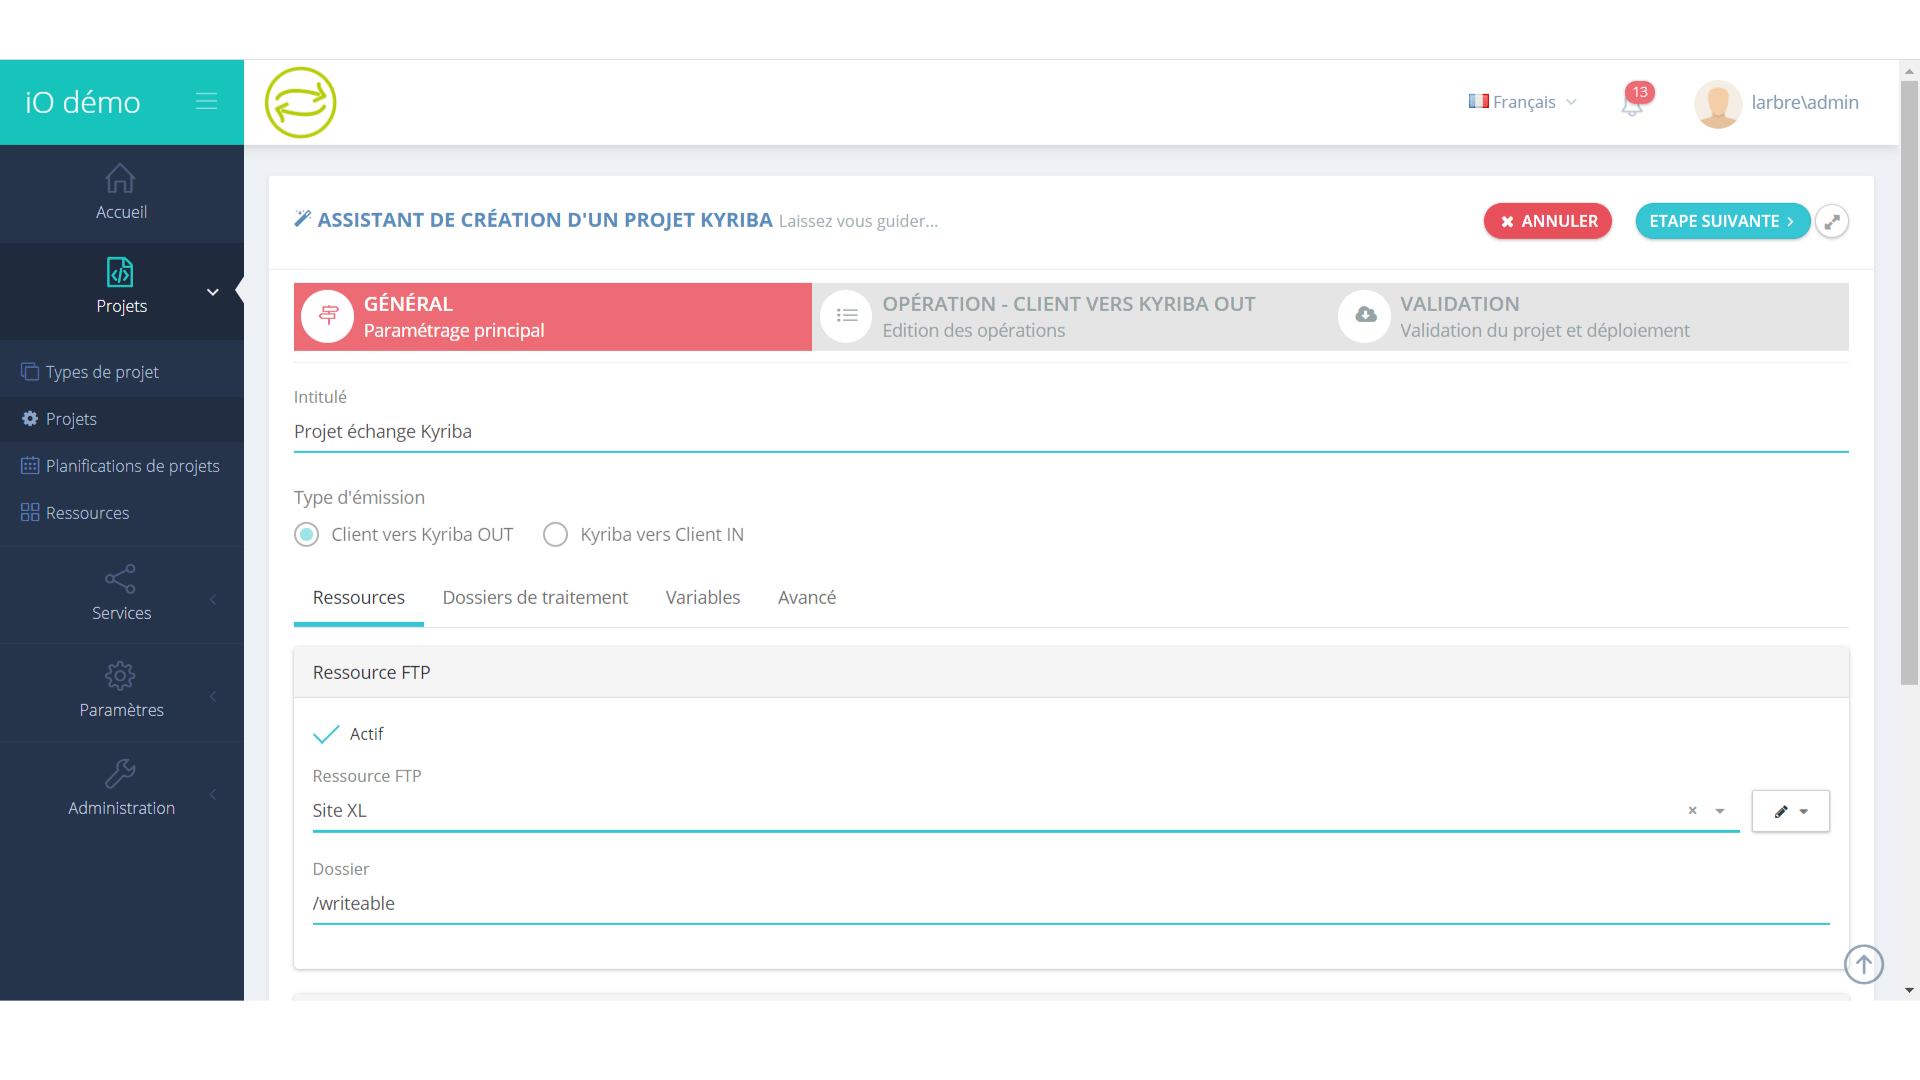
Task: Click the signpost icon of GÉNÉRAL step
Action: pyautogui.click(x=328, y=316)
